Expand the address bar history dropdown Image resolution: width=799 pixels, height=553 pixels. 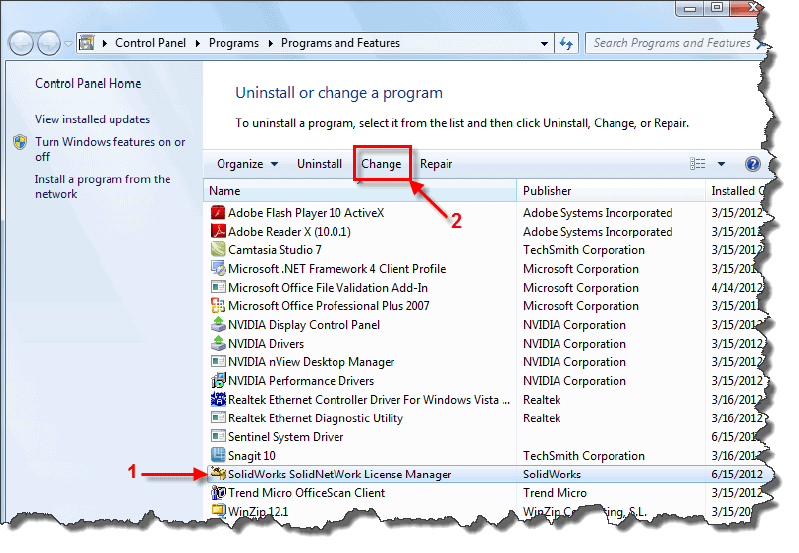pos(543,44)
